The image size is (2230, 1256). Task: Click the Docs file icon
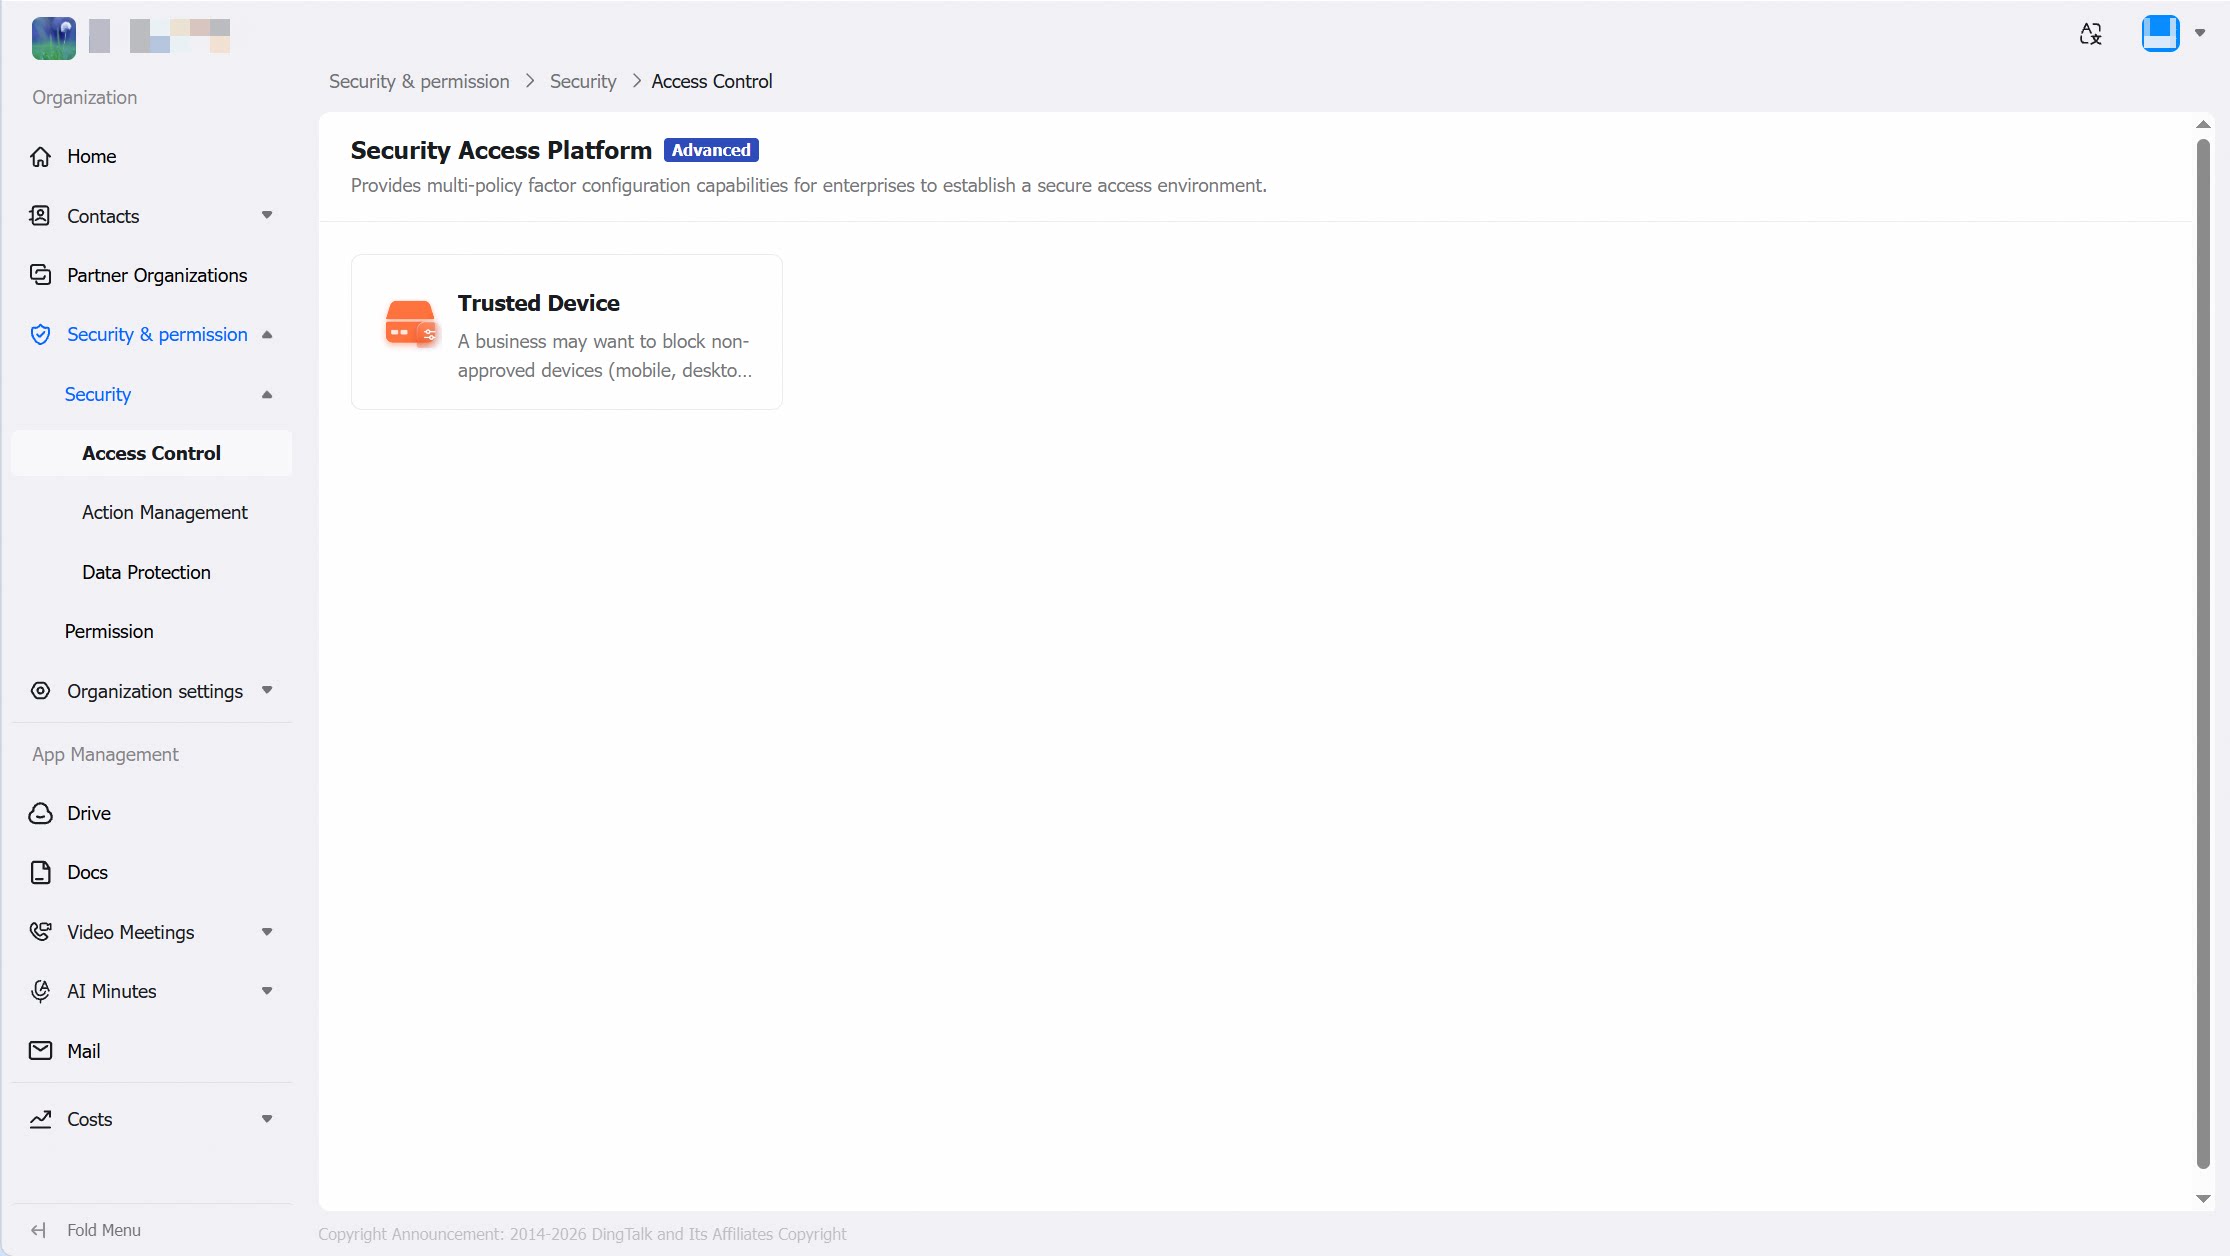point(40,872)
